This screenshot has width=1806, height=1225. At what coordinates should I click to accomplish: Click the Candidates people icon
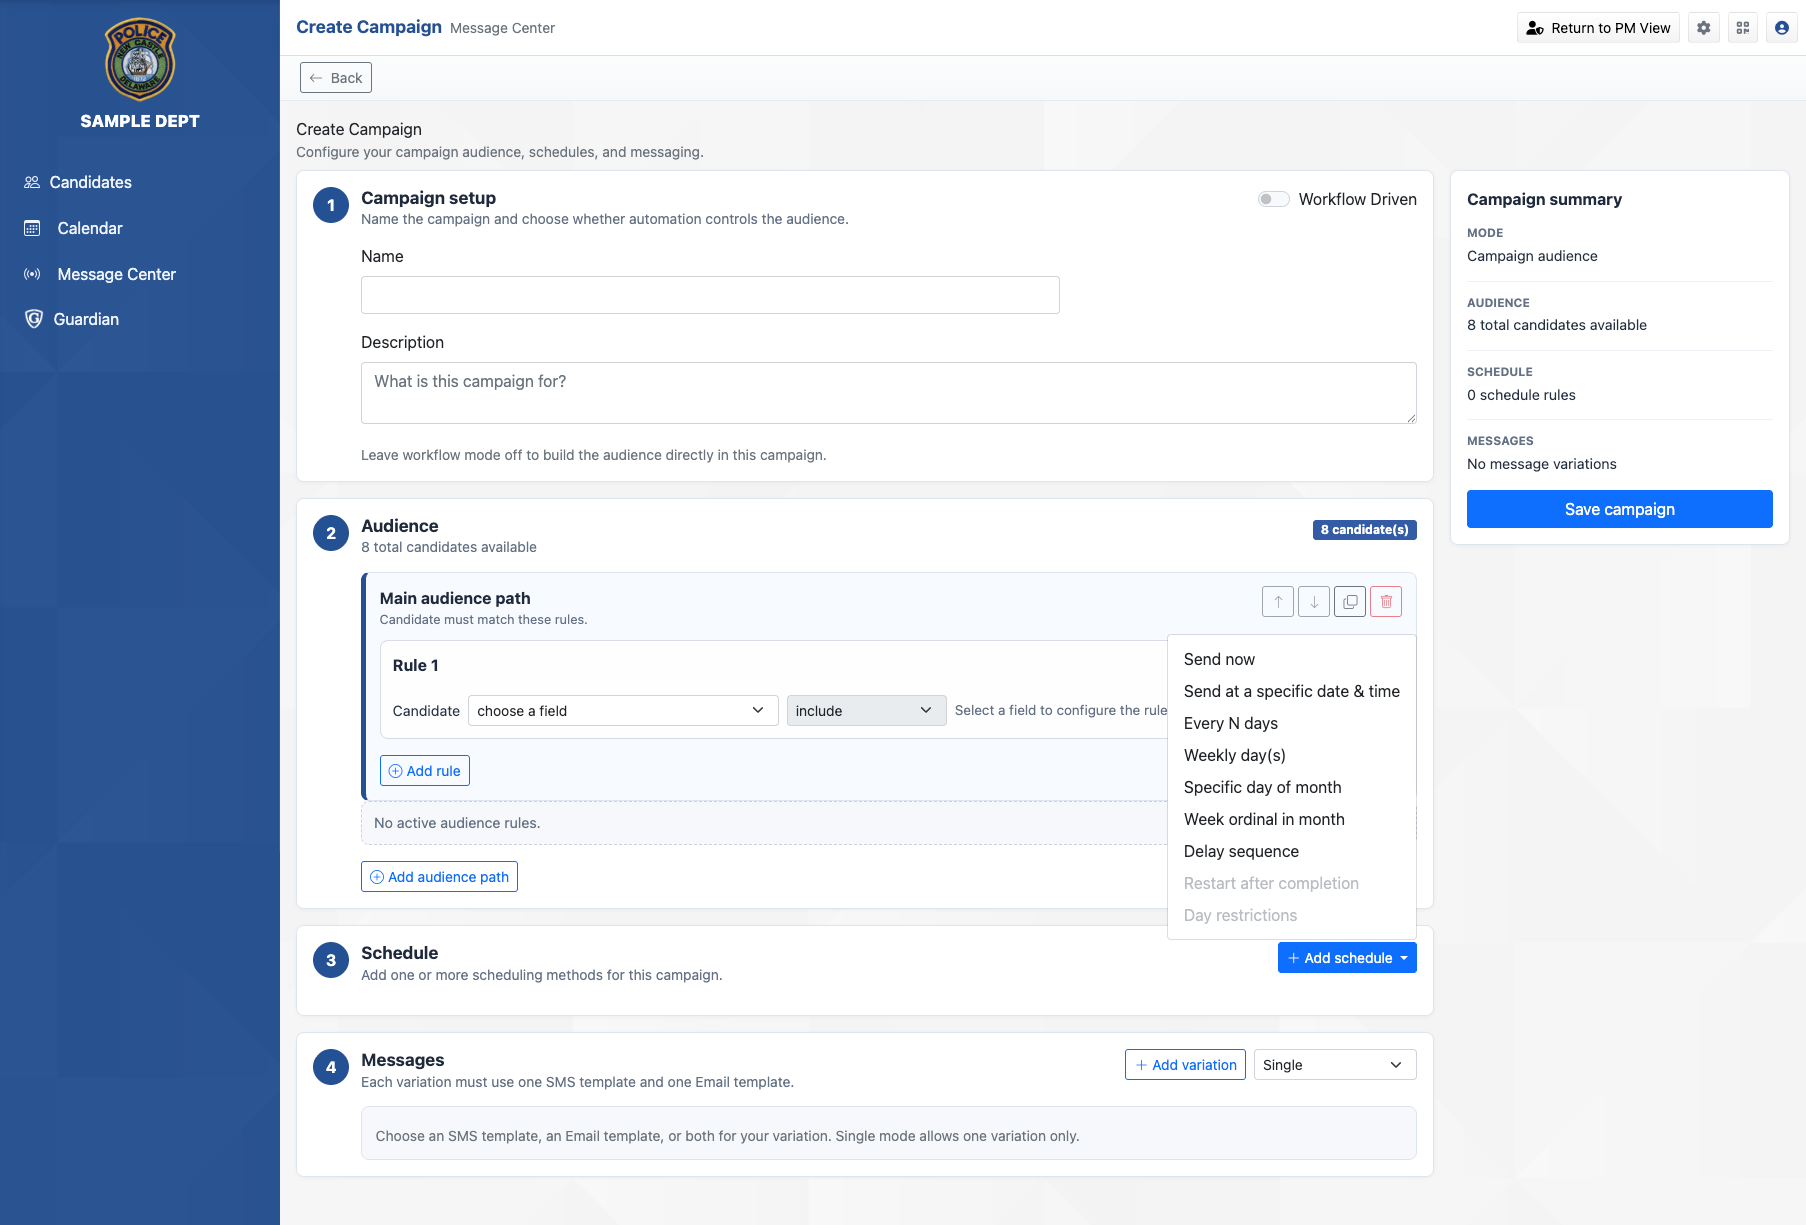click(32, 182)
